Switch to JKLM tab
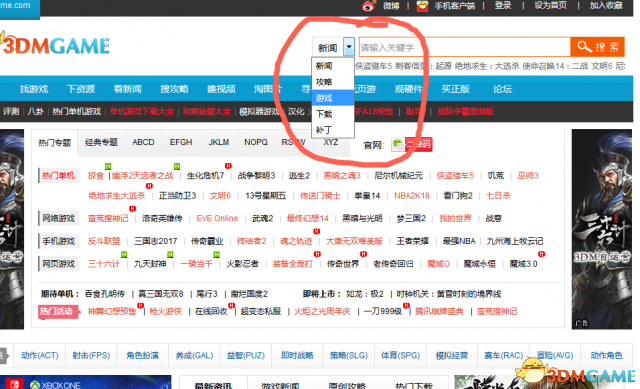The width and height of the screenshot is (640, 389). pos(219,142)
